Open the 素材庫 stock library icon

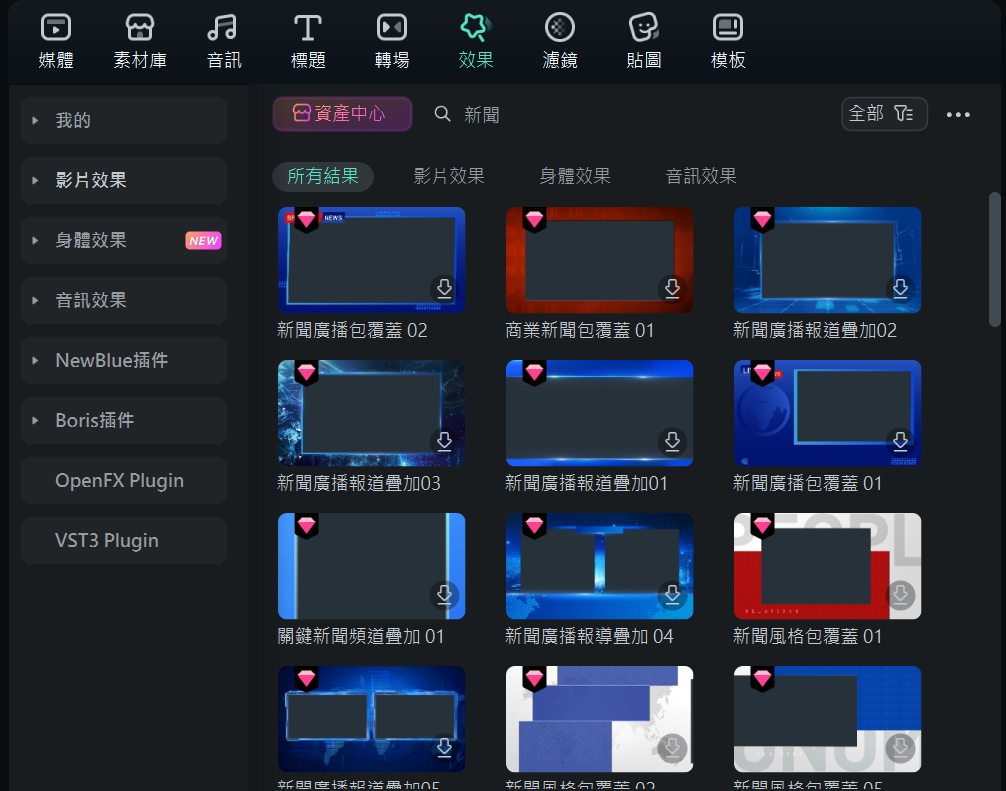point(140,41)
